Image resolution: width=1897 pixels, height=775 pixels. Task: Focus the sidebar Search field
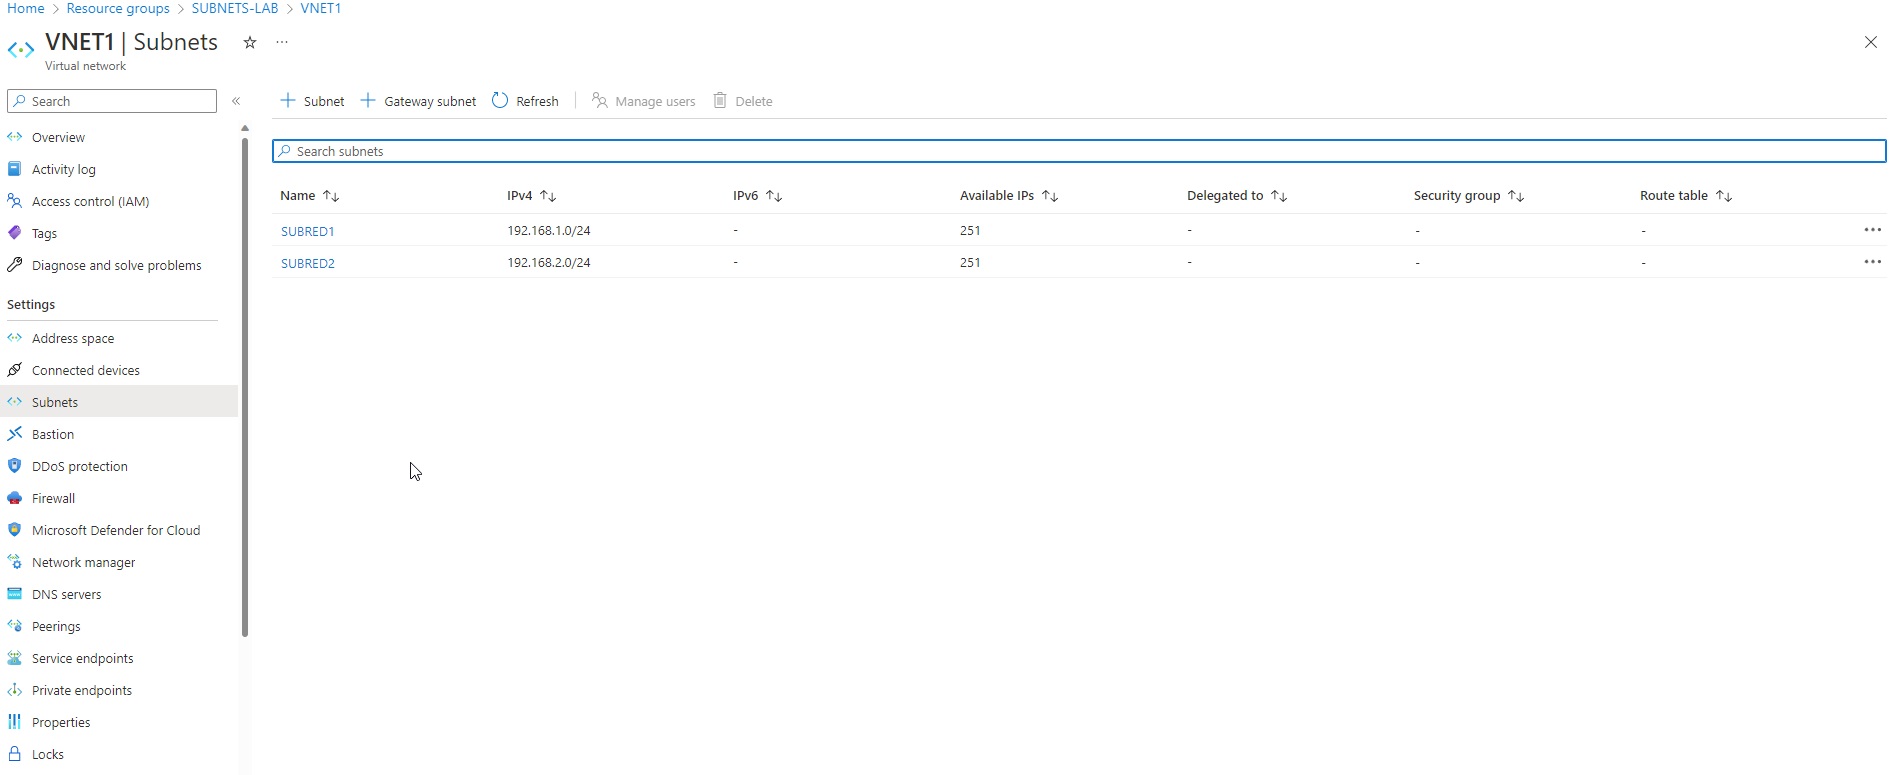point(112,101)
